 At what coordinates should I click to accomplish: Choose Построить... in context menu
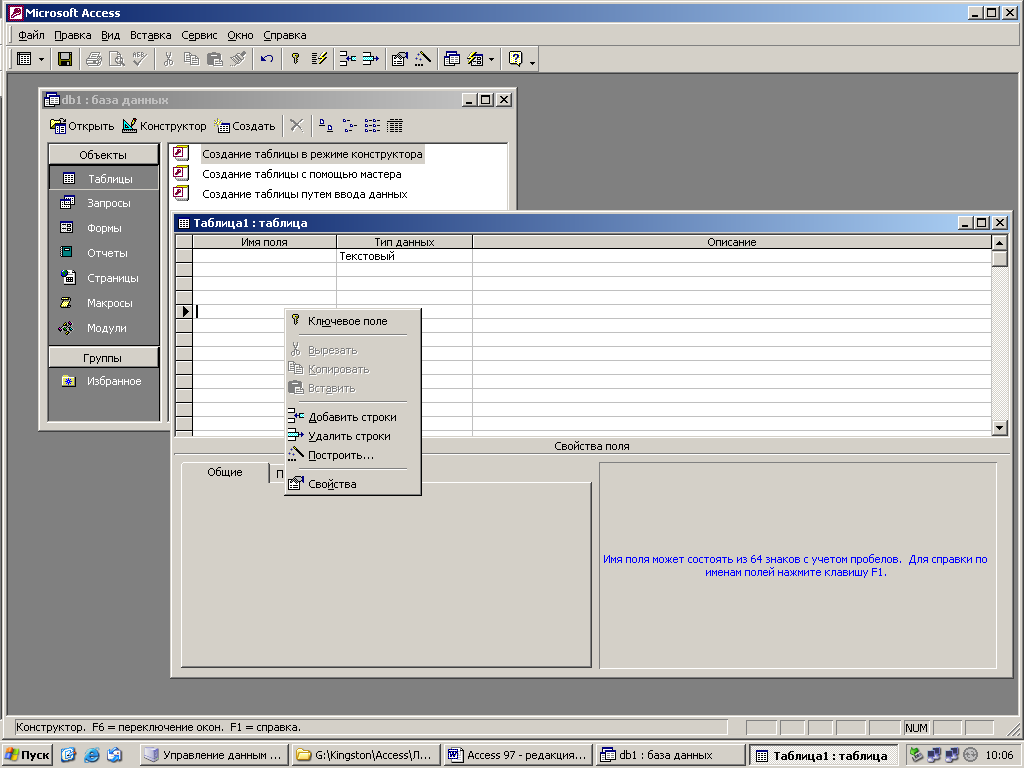point(353,455)
